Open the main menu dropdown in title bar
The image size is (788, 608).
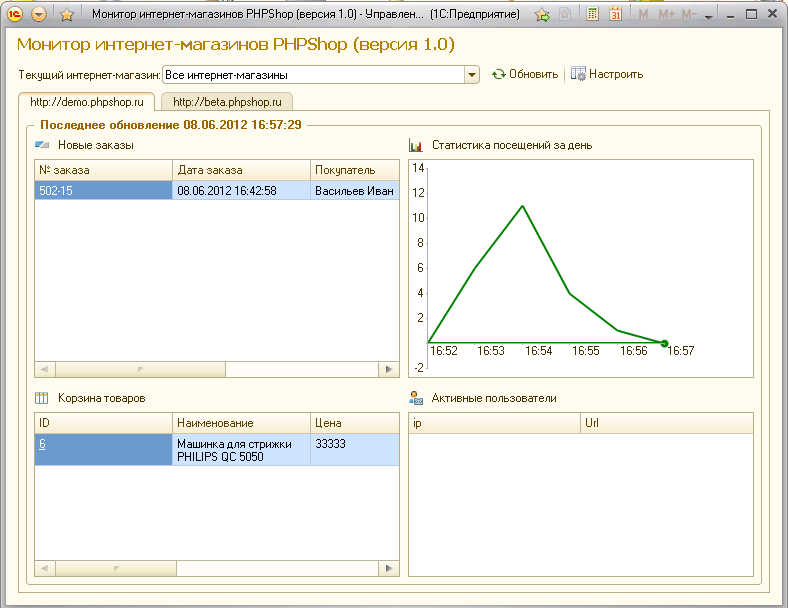coord(39,15)
